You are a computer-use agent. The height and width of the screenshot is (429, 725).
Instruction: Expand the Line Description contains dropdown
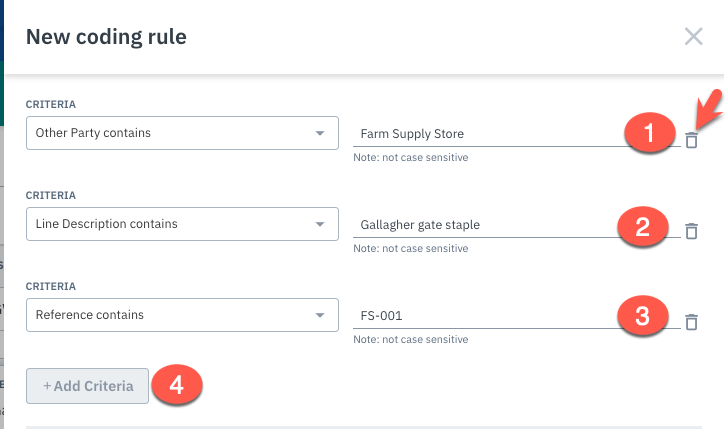click(x=182, y=224)
